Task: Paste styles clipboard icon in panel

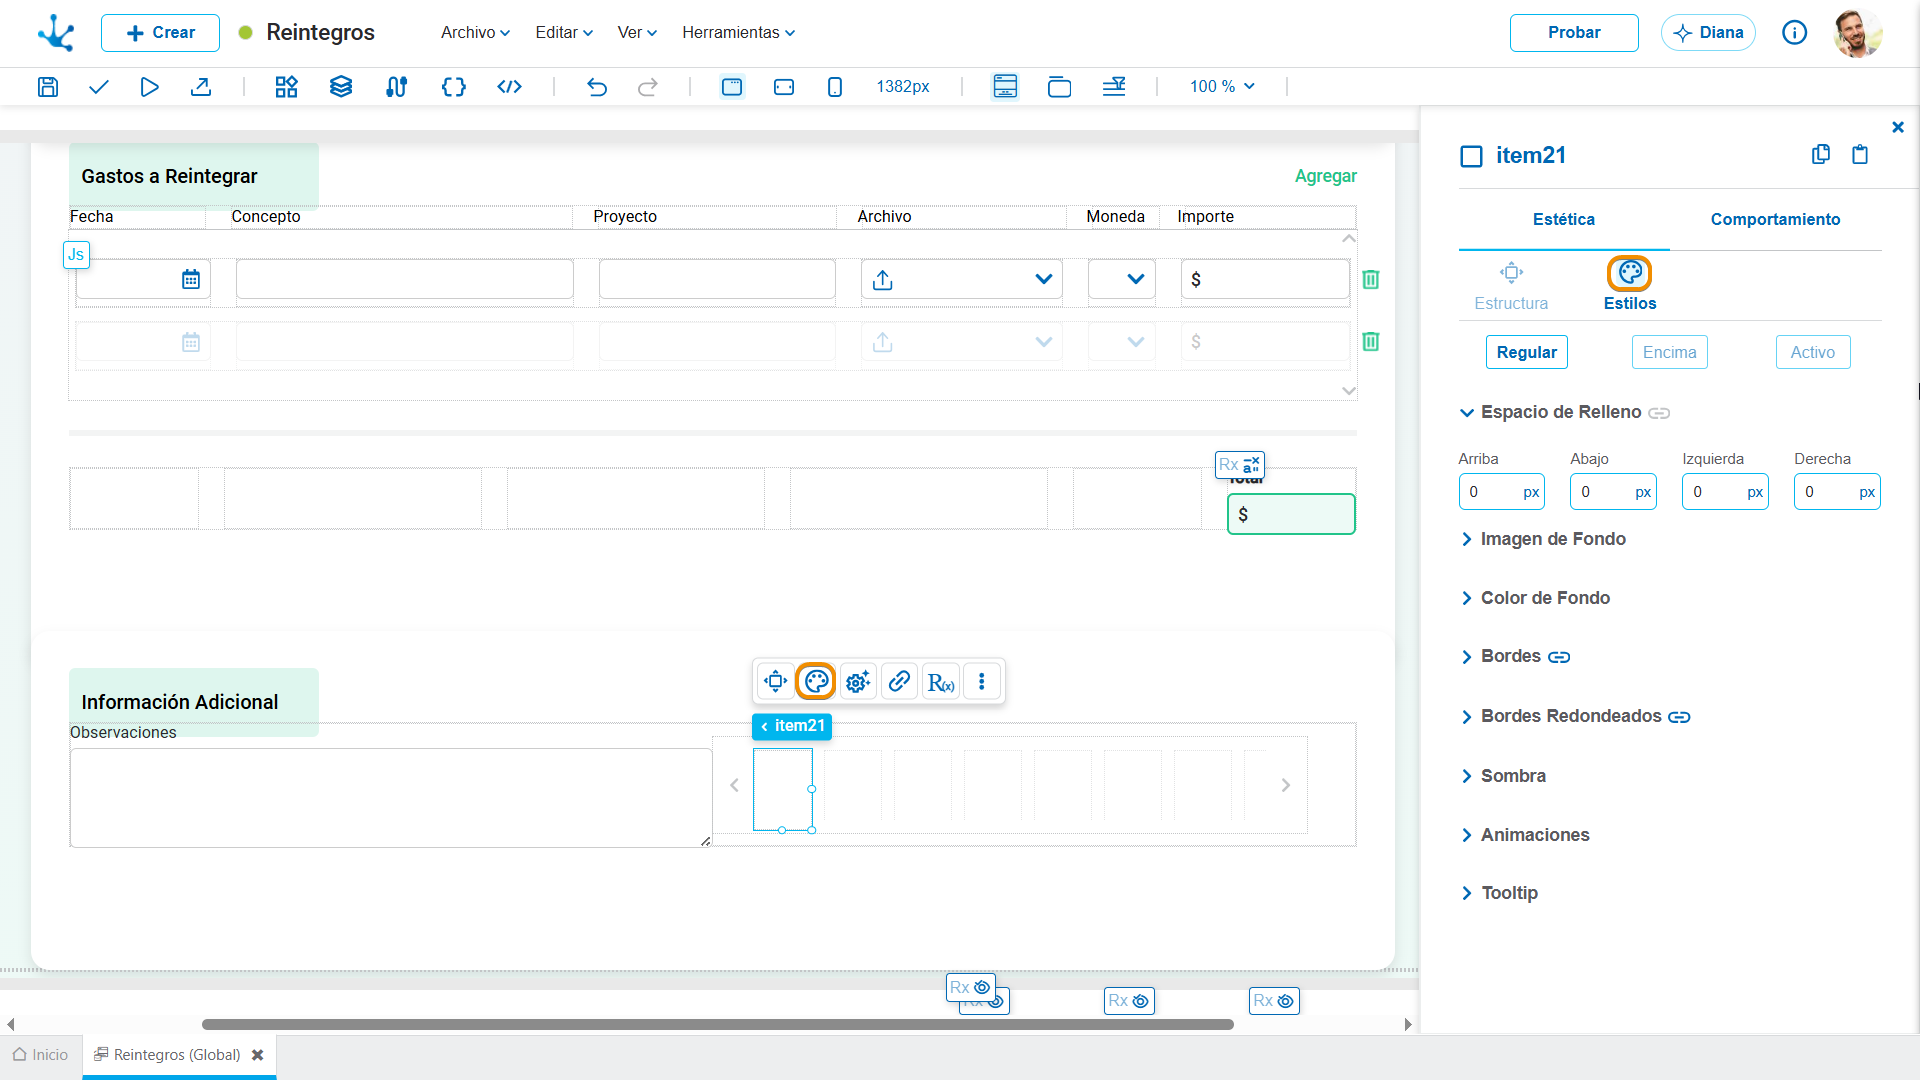Action: pos(1860,154)
